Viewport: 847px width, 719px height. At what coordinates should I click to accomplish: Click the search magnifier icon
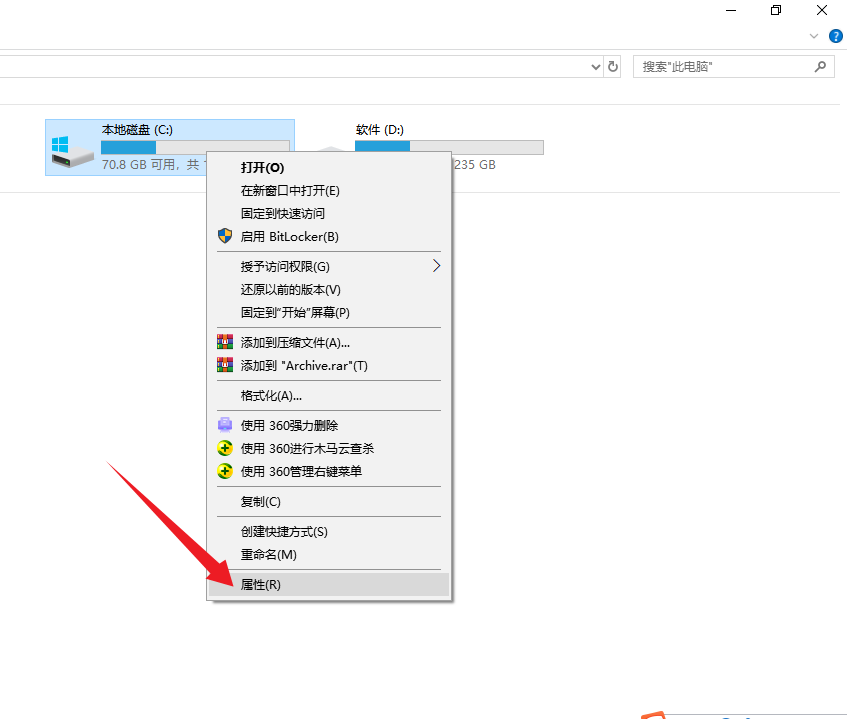coord(820,66)
